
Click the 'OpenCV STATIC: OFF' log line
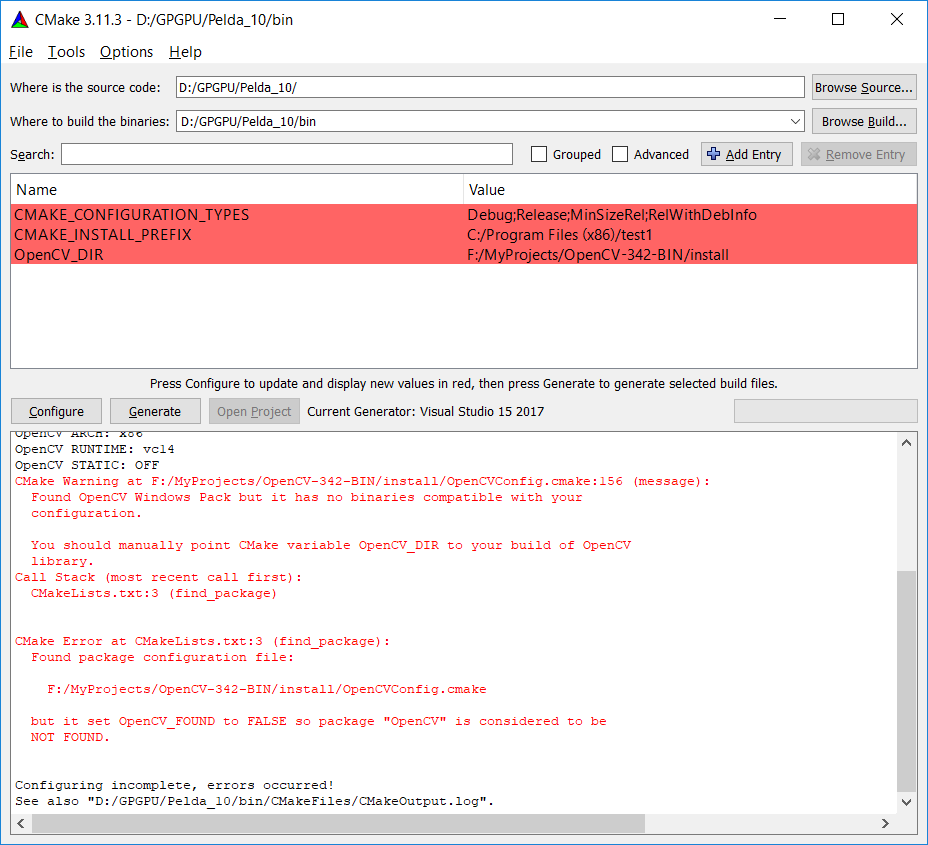click(x=87, y=466)
